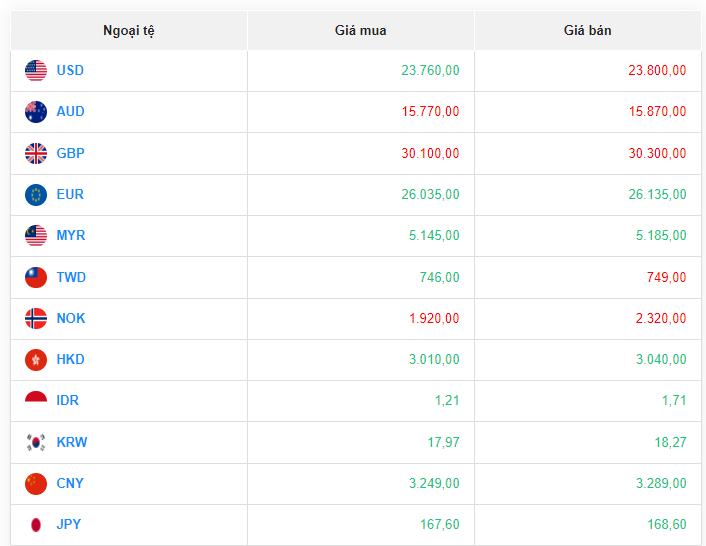Screen dimensions: 706x546
Task: Click the Giá mua column header
Action: point(360,30)
